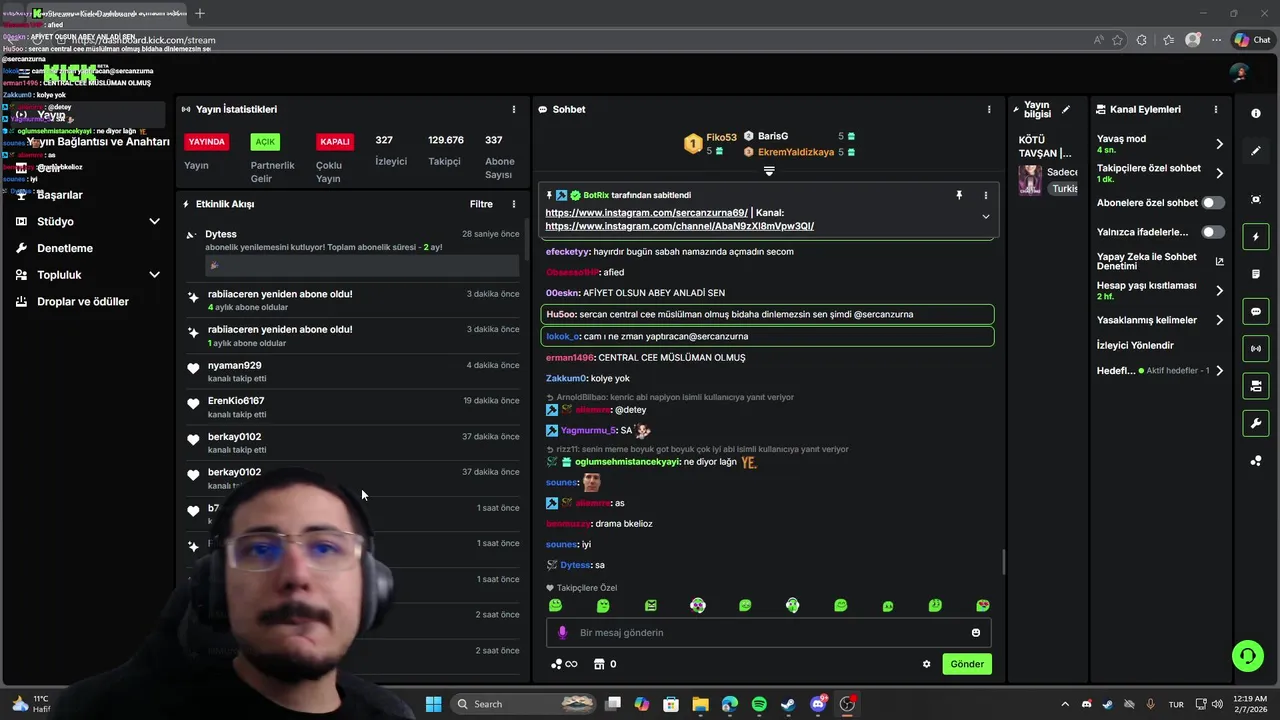Click the chat message input field

[x=768, y=632]
